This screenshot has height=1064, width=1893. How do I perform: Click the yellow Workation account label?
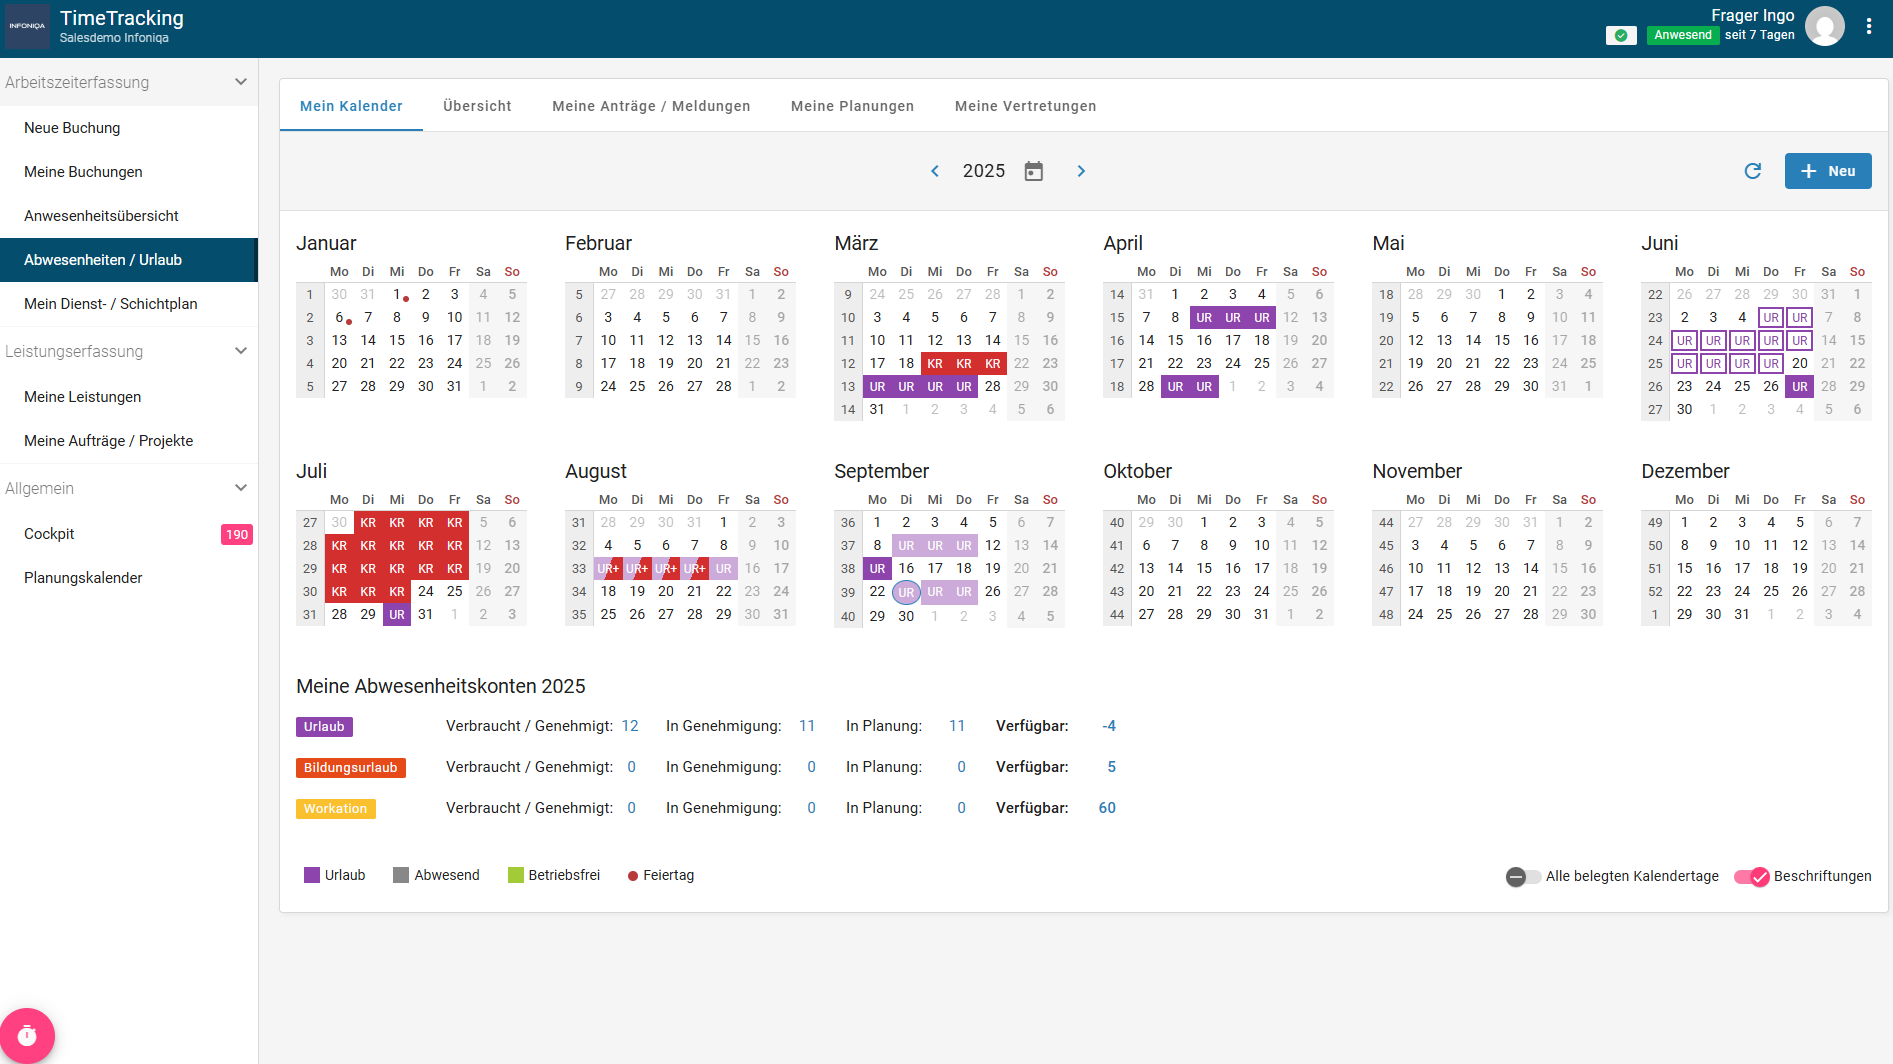(x=335, y=809)
